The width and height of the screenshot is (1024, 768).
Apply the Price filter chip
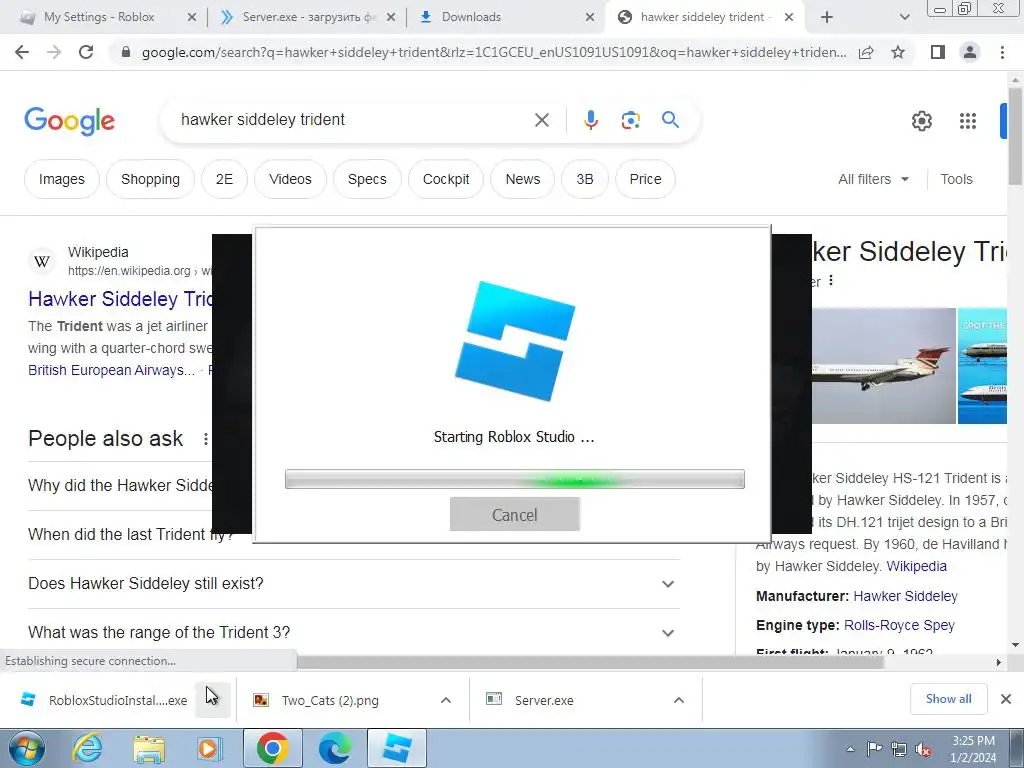click(645, 179)
